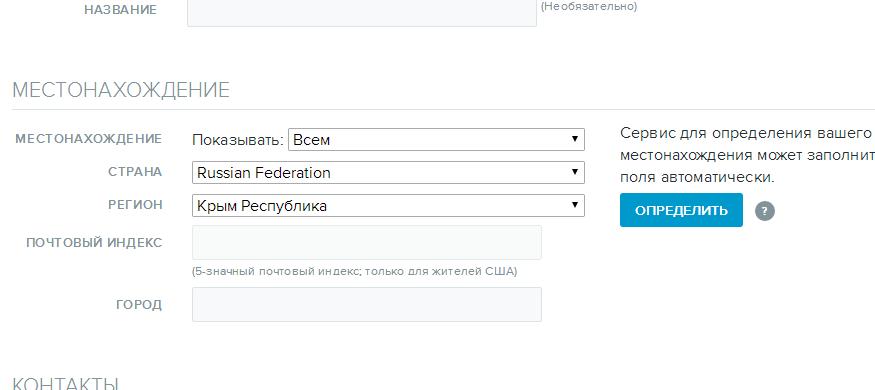The height and width of the screenshot is (390, 875).
Task: Open the Крым Республика region dropdown
Action: [x=388, y=205]
